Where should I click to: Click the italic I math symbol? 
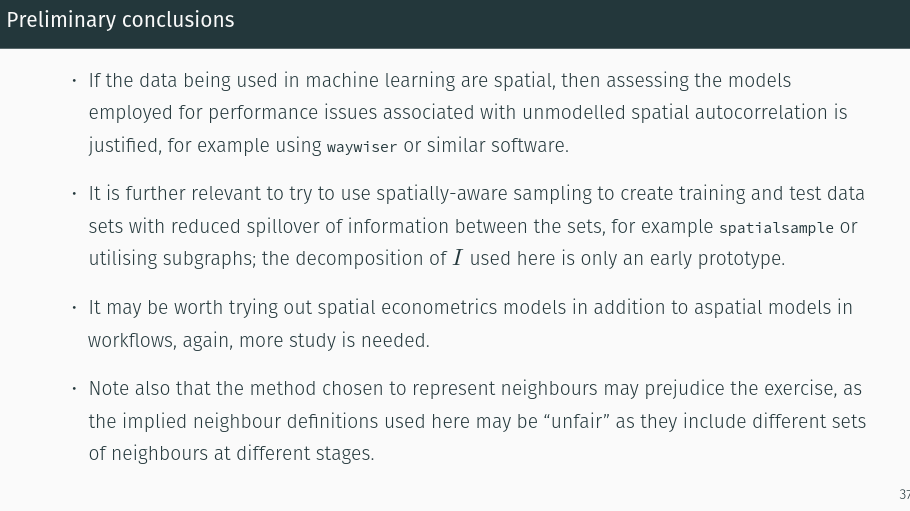pos(458,258)
